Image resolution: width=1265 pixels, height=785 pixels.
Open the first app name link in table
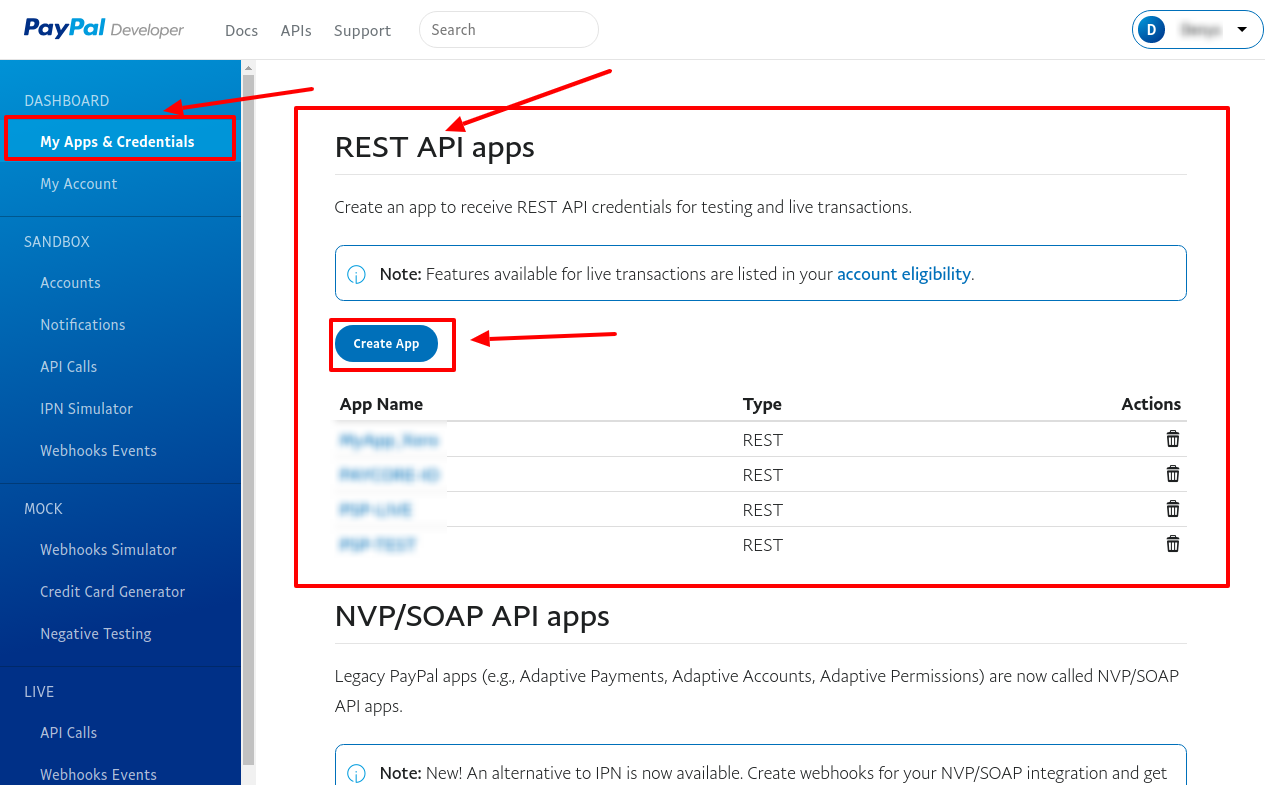(389, 440)
